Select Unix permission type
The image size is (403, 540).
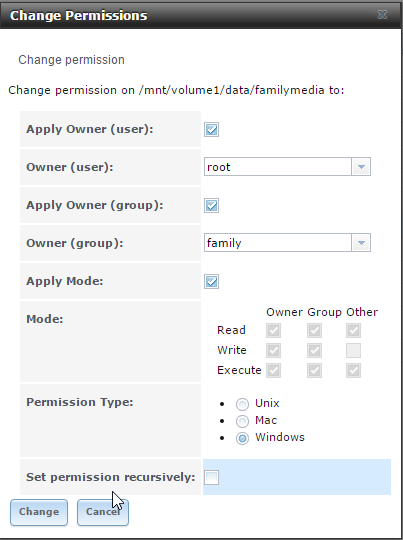pyautogui.click(x=242, y=404)
